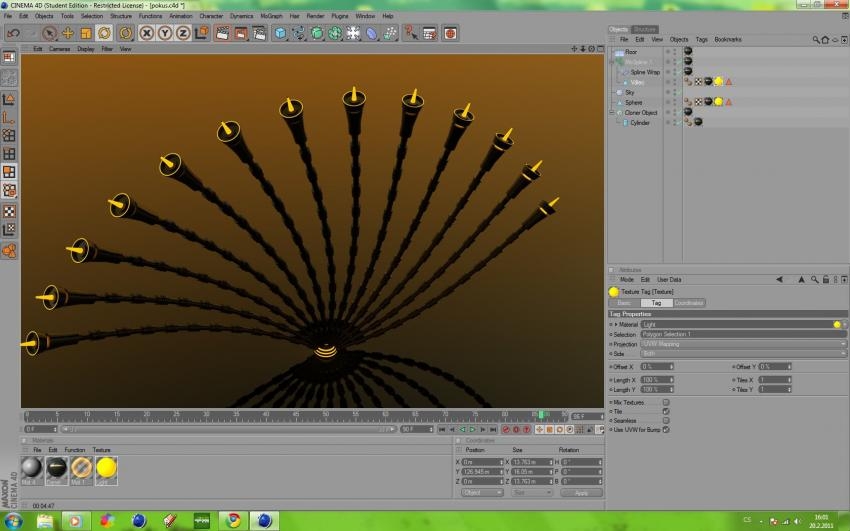Click Render Active View clapperboard icon
The height and width of the screenshot is (531, 850).
(222, 34)
